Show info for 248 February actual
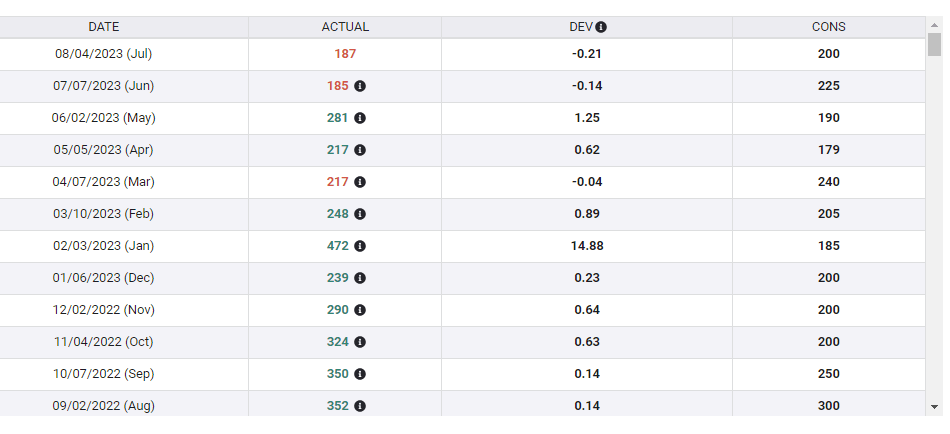The width and height of the screenshot is (950, 434). tap(360, 214)
